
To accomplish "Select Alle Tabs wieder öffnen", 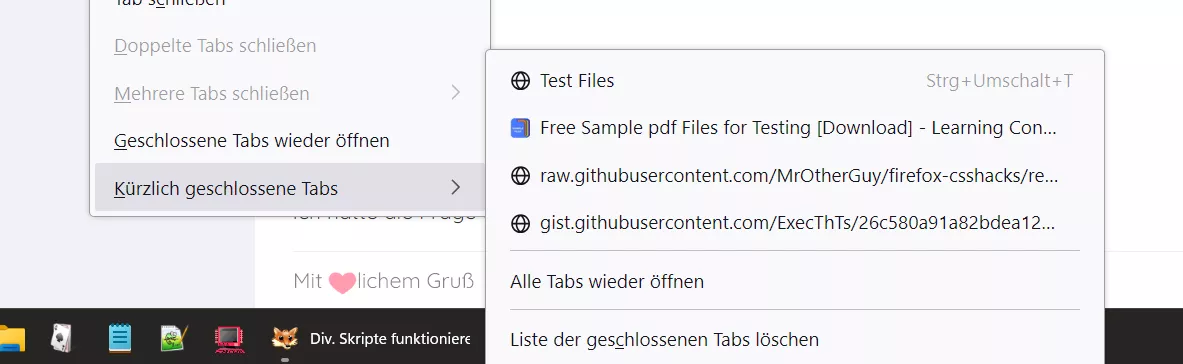I will [795, 282].
